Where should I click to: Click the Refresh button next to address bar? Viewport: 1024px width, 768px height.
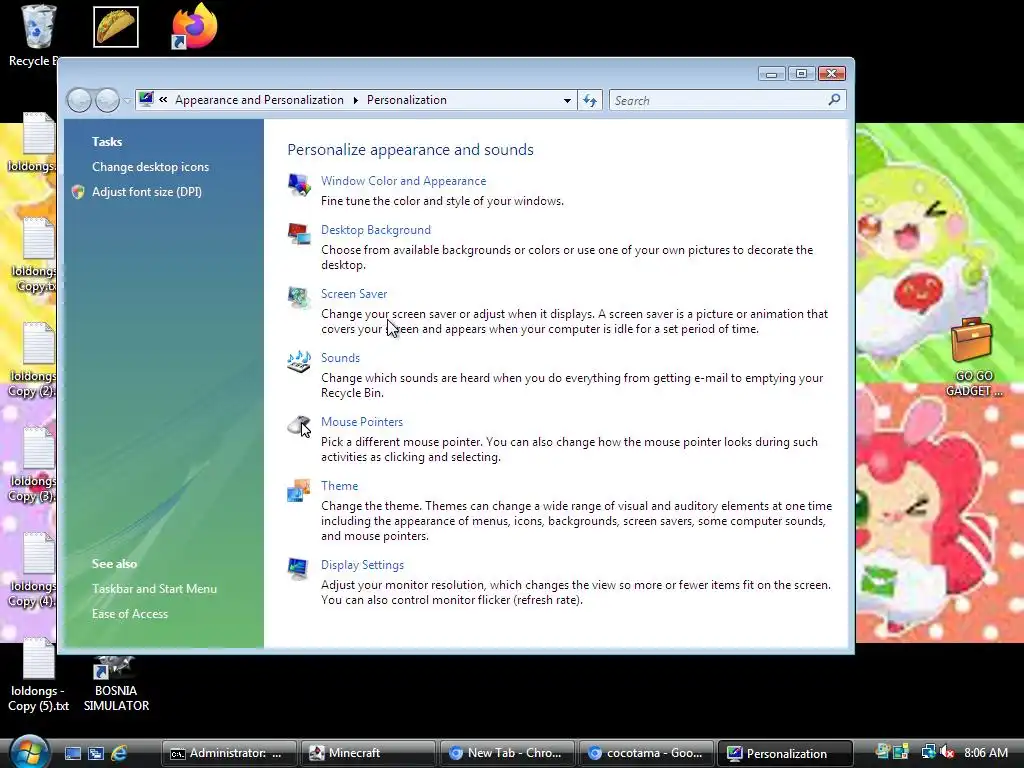coord(590,100)
